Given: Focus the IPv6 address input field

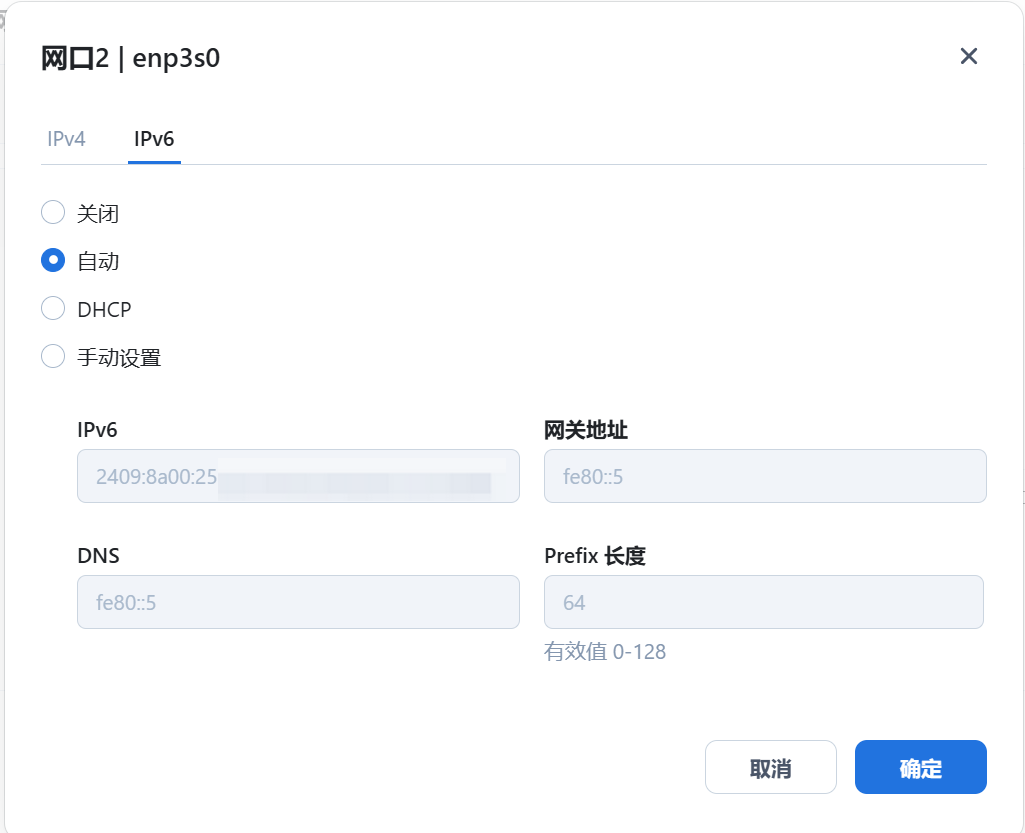Looking at the screenshot, I should point(298,476).
